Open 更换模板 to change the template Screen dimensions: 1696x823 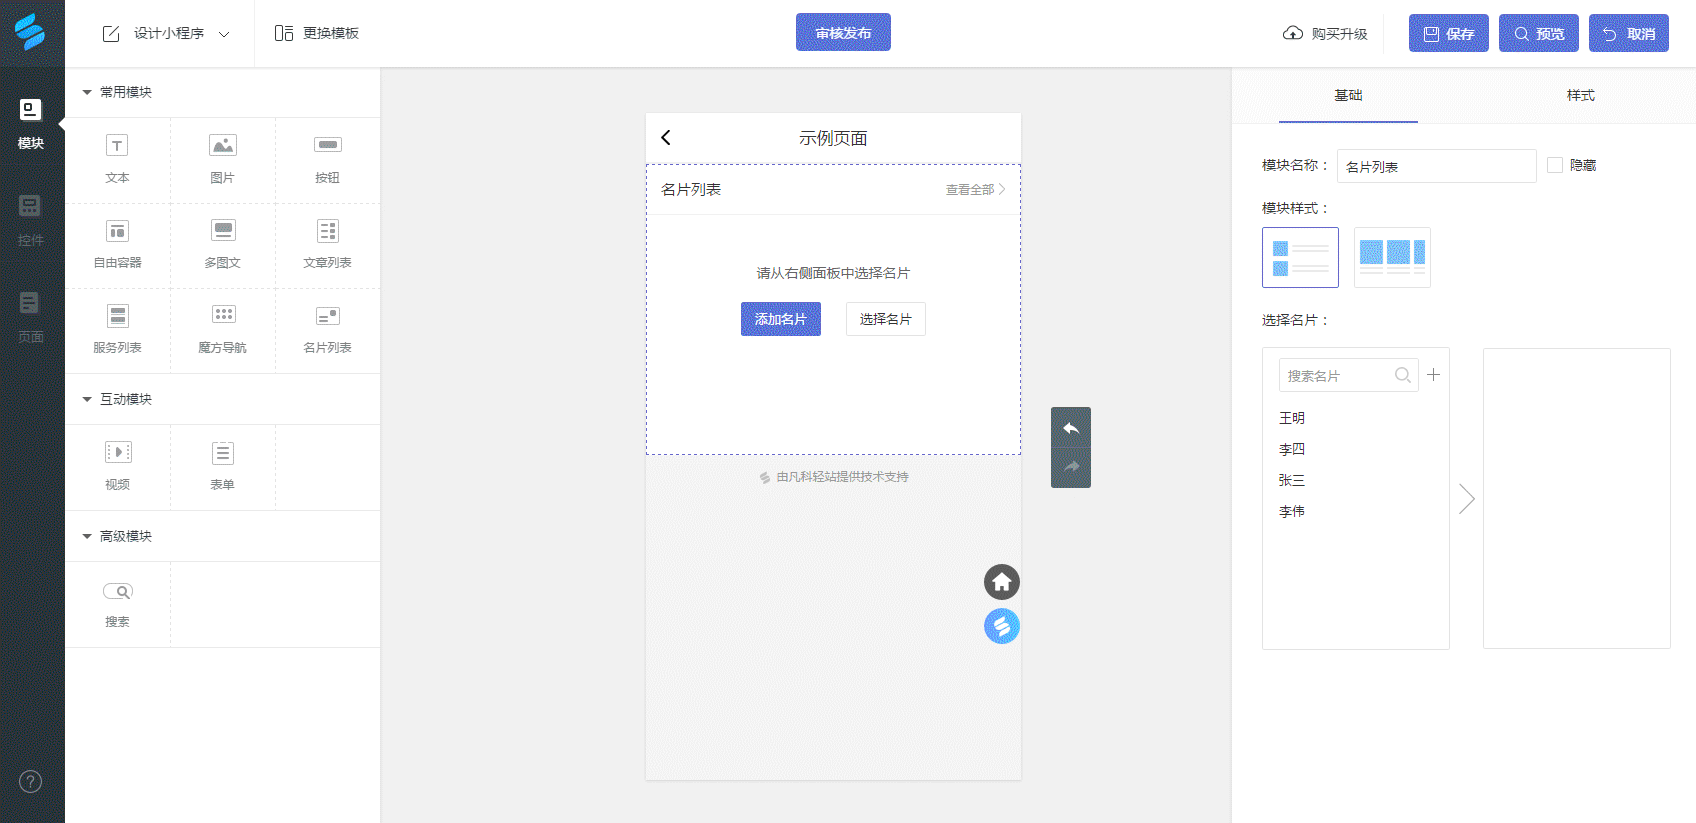[317, 33]
